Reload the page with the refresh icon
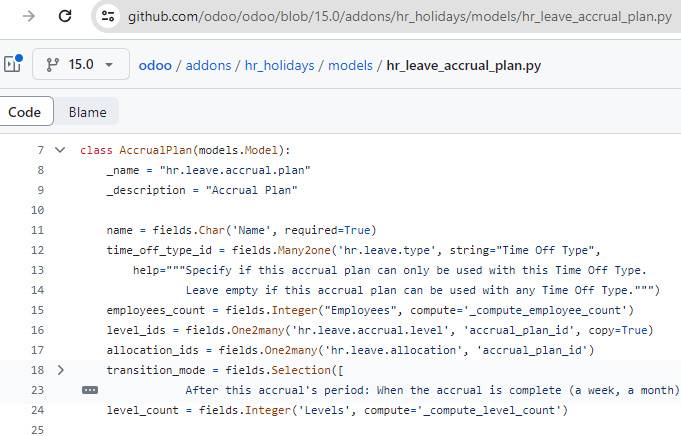The width and height of the screenshot is (681, 436). 65,17
